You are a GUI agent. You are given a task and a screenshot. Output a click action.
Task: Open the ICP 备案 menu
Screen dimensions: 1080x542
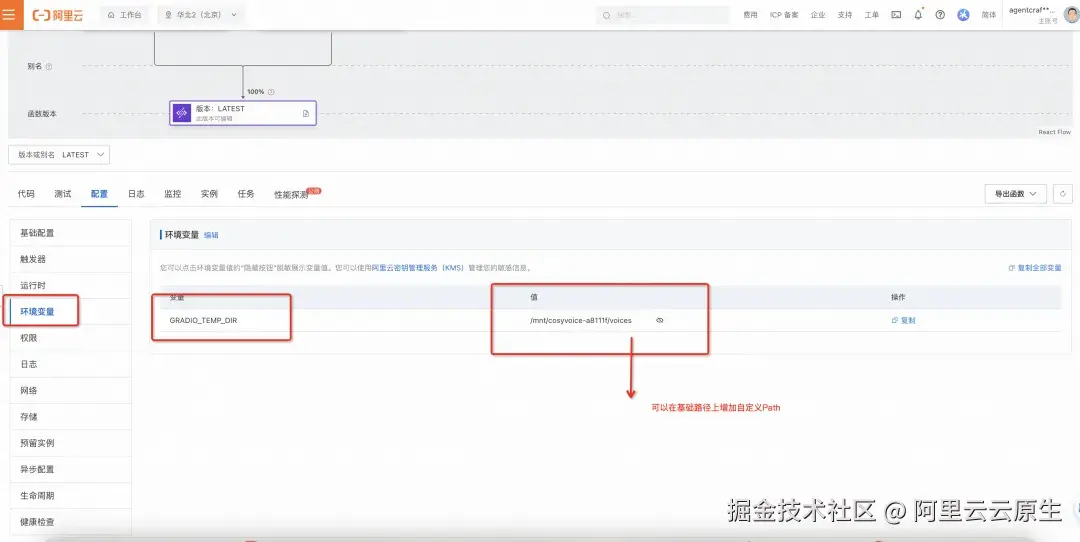click(x=784, y=14)
